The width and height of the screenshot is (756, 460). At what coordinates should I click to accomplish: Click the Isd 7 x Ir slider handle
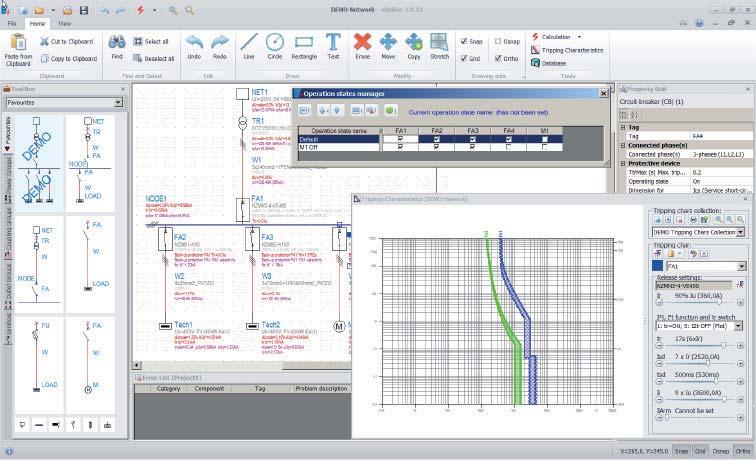pyautogui.click(x=708, y=363)
